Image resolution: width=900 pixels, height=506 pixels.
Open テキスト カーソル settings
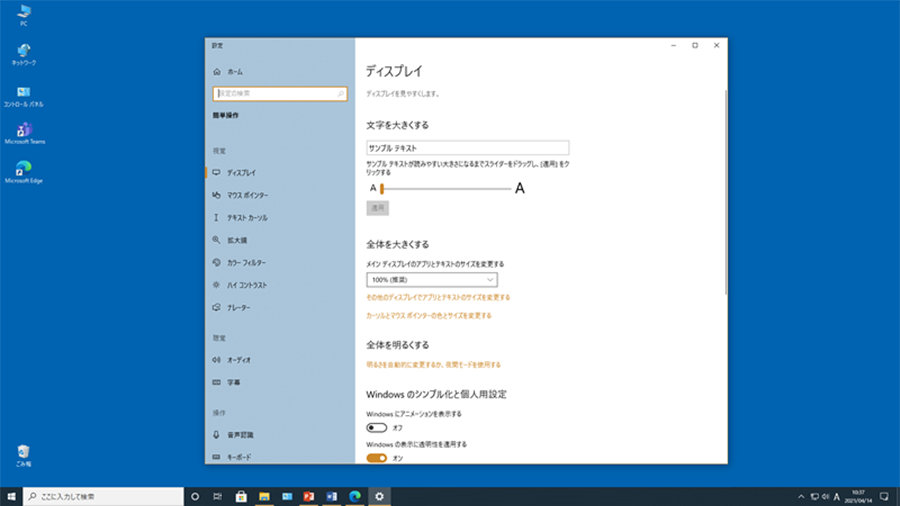click(246, 217)
